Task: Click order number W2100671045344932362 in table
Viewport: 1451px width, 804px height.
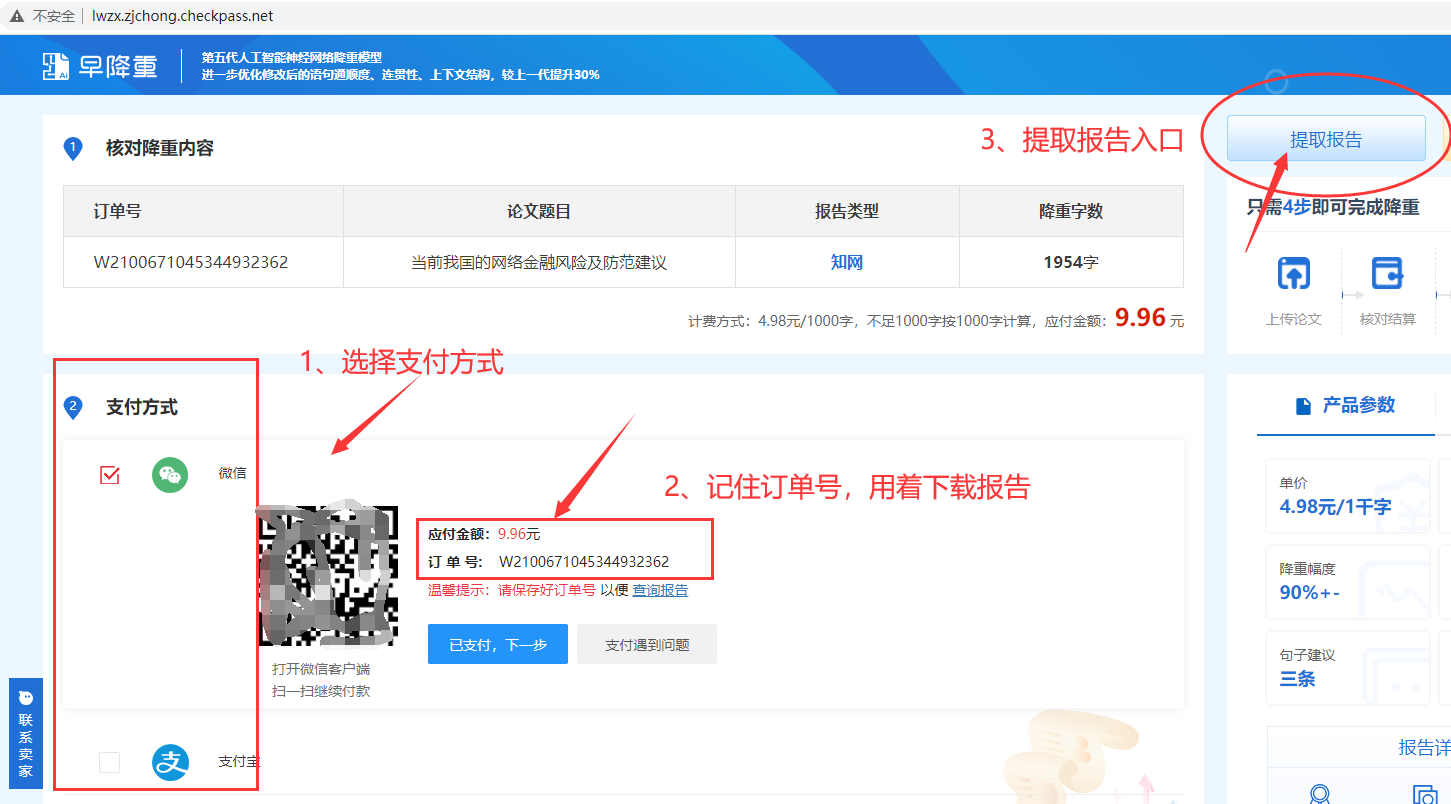Action: click(x=191, y=262)
